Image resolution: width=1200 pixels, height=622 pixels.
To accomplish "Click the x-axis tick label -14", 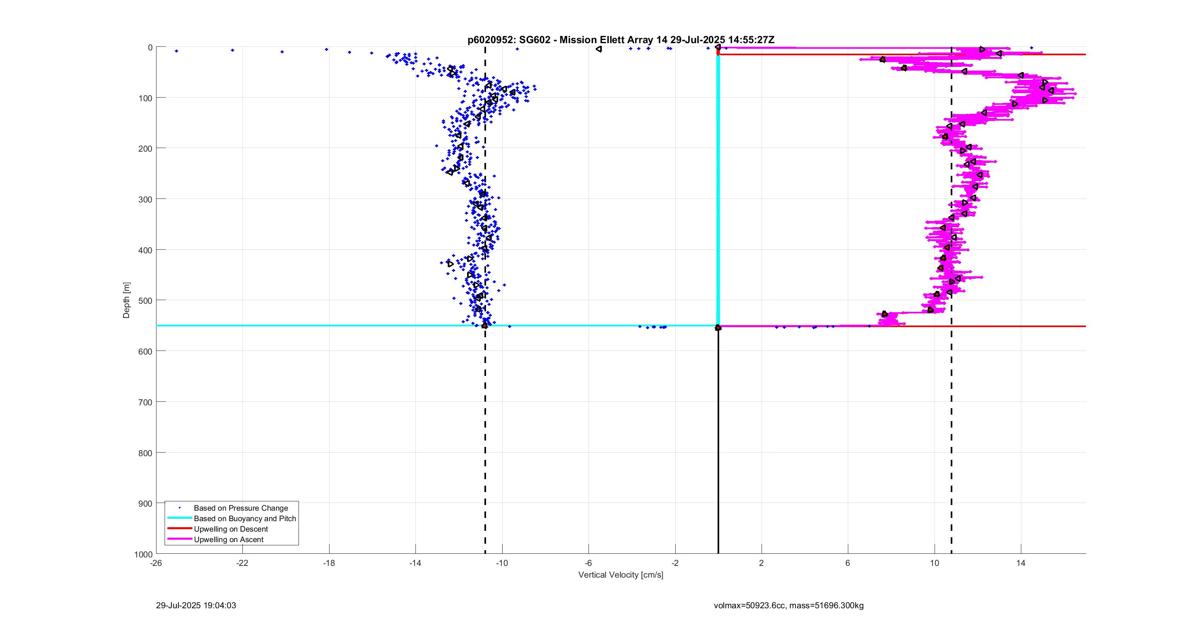I will 415,563.
